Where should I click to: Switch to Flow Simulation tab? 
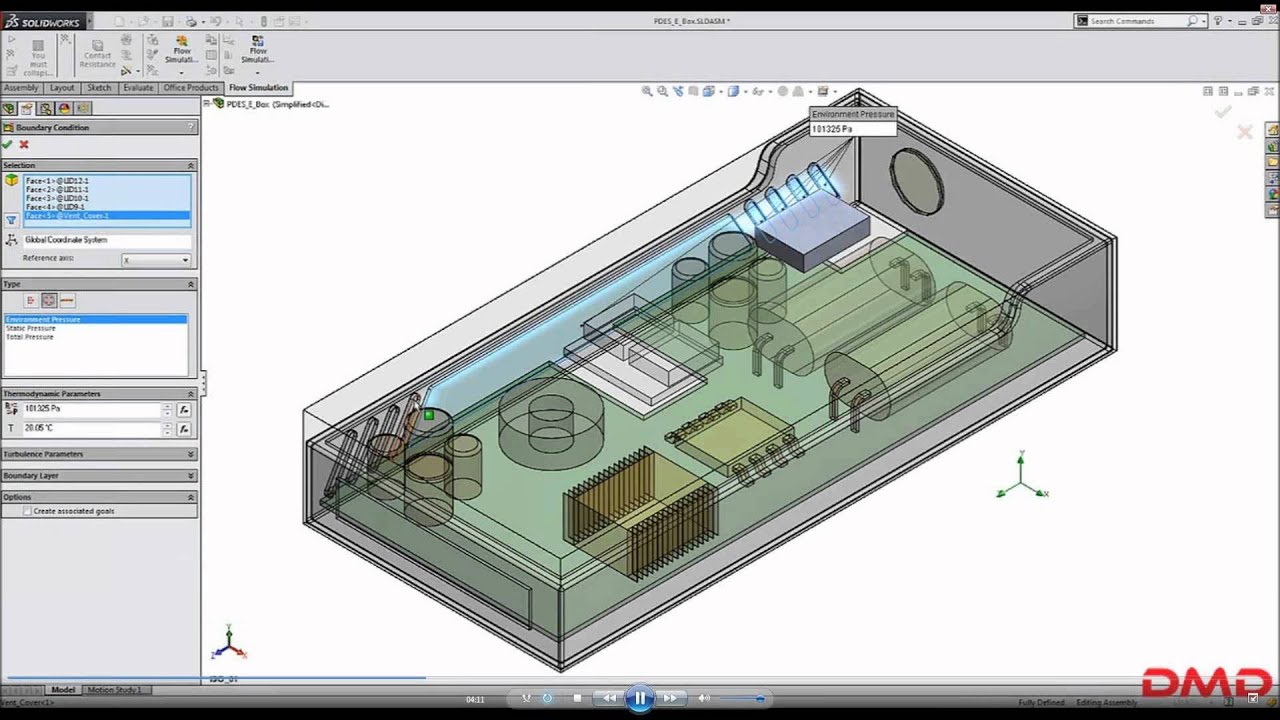(x=258, y=88)
